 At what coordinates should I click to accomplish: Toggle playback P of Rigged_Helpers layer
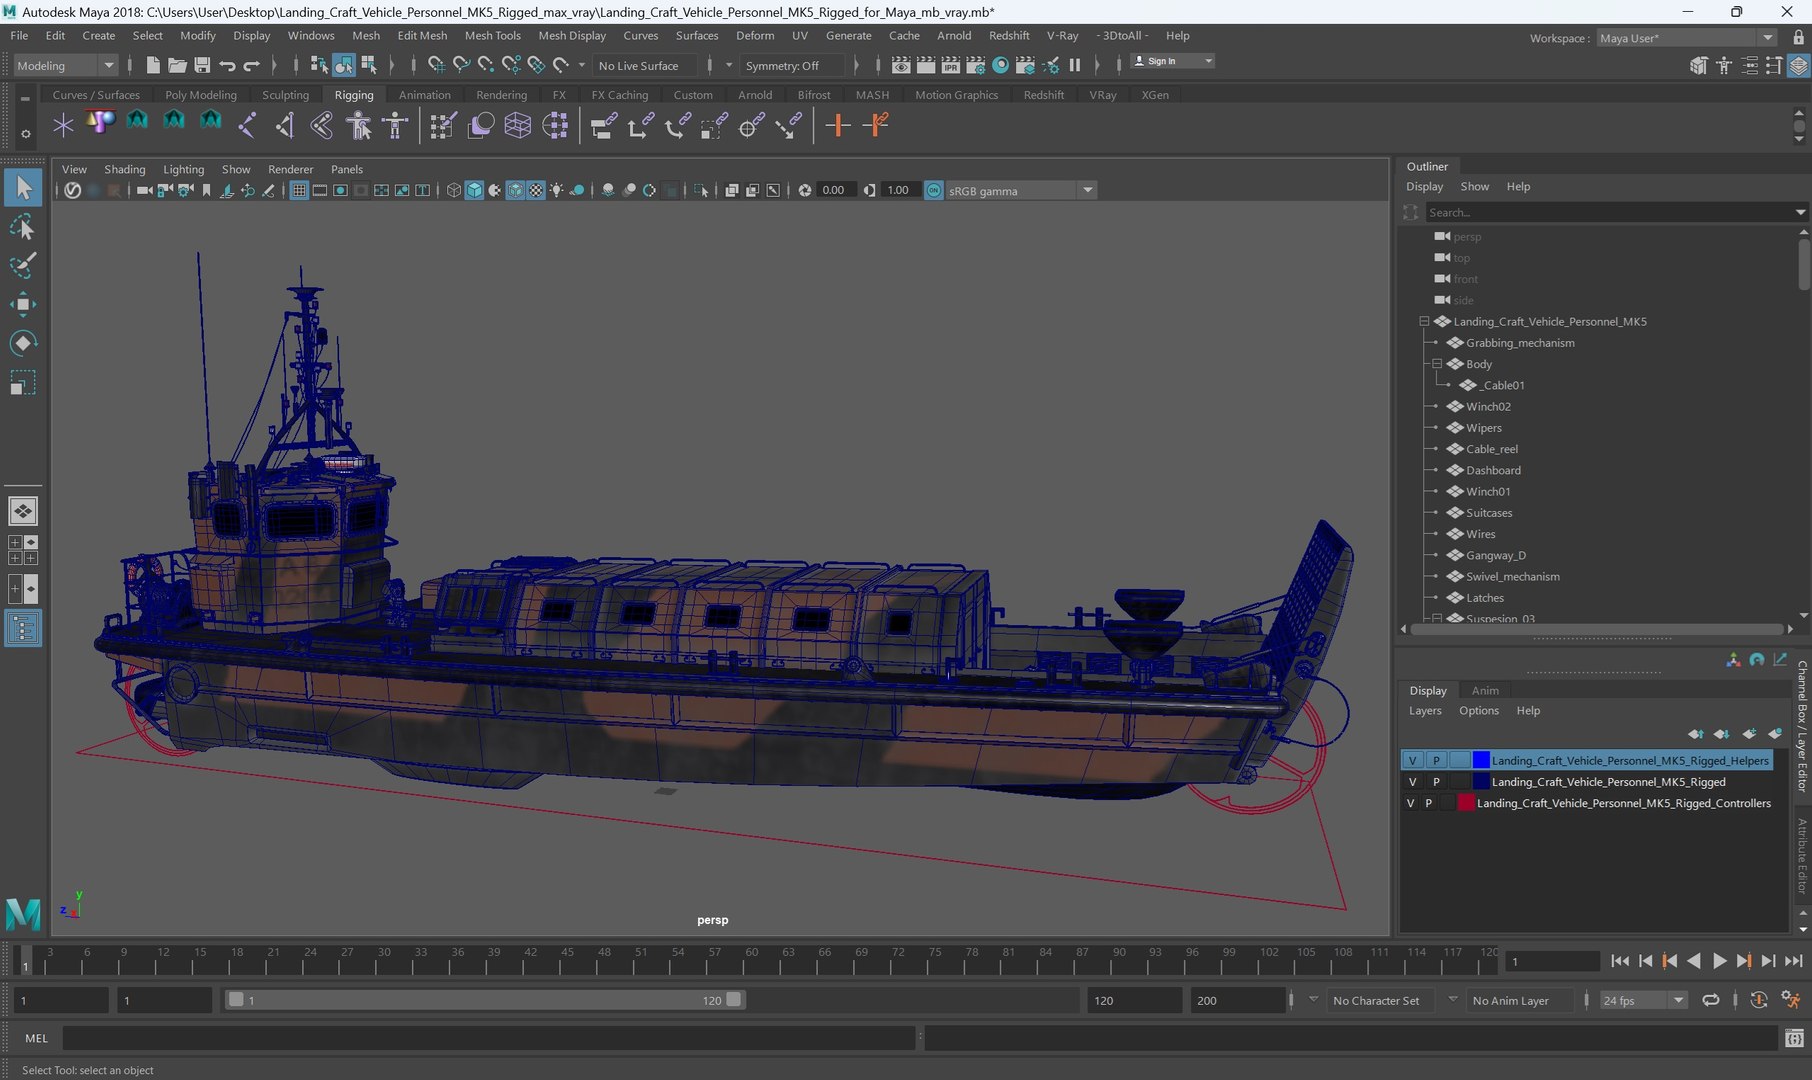pyautogui.click(x=1436, y=760)
